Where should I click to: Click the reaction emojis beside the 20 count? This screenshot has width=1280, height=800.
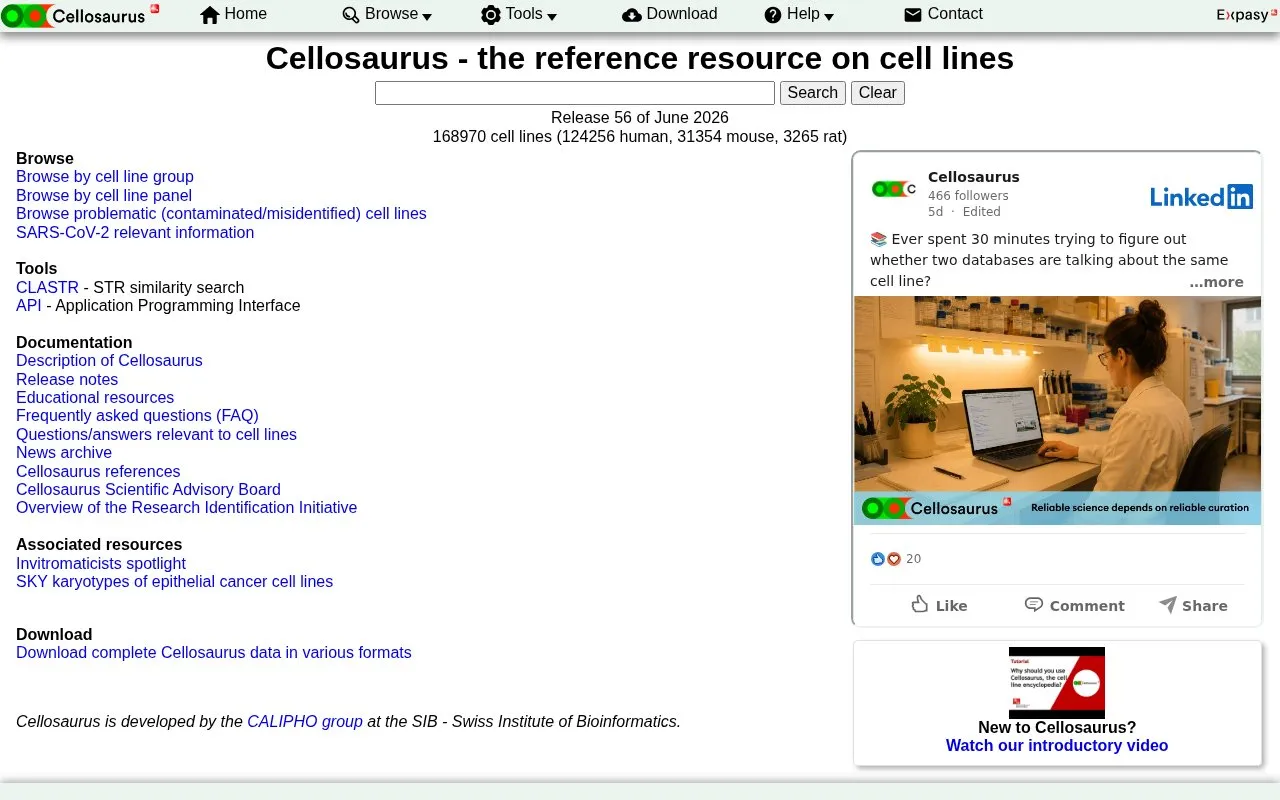tap(886, 559)
